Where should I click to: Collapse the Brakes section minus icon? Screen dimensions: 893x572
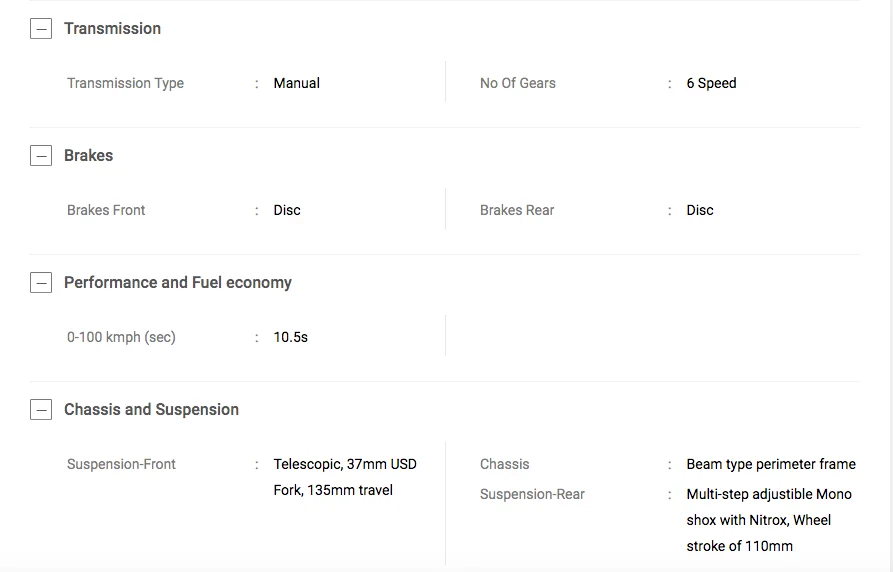(x=41, y=156)
